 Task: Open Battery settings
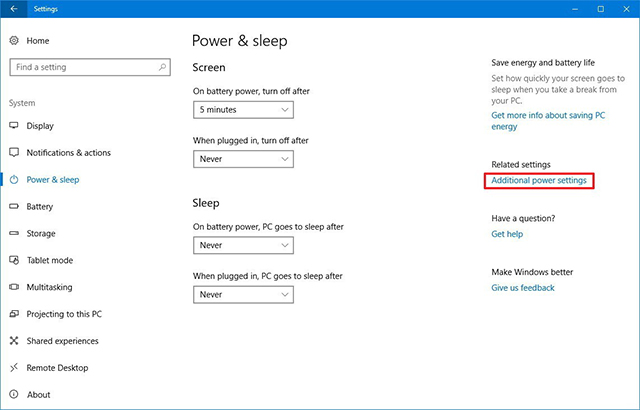[x=40, y=206]
